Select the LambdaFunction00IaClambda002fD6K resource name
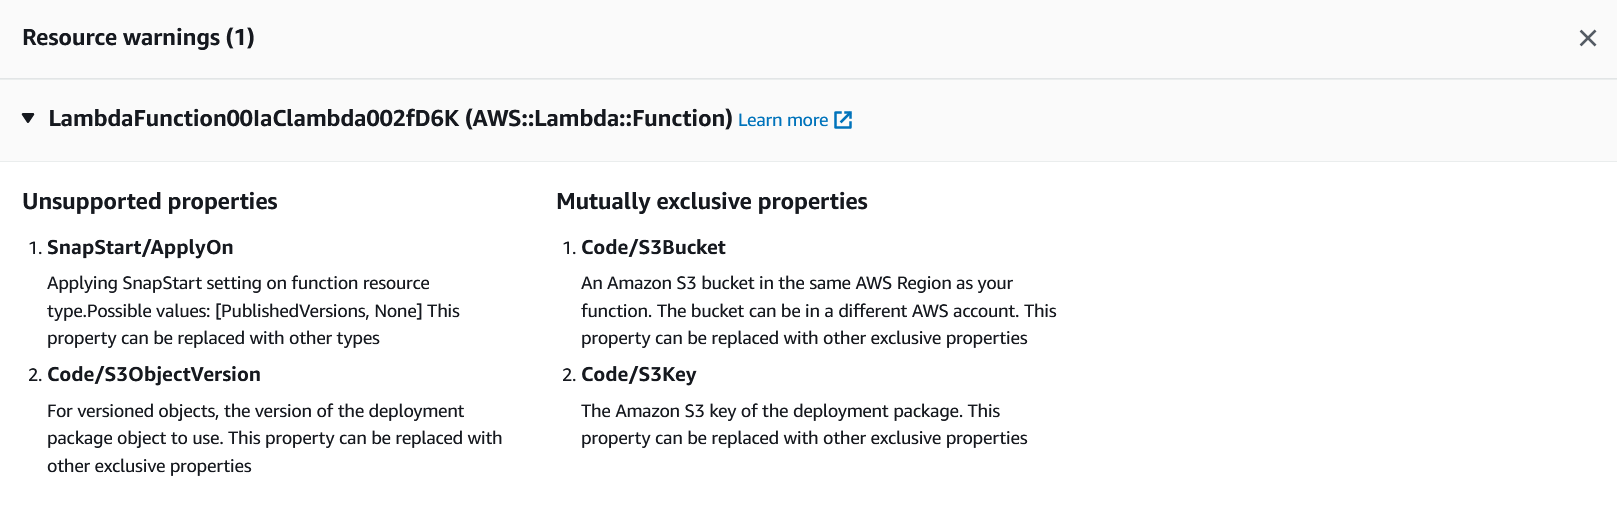Image resolution: width=1617 pixels, height=509 pixels. 253,119
